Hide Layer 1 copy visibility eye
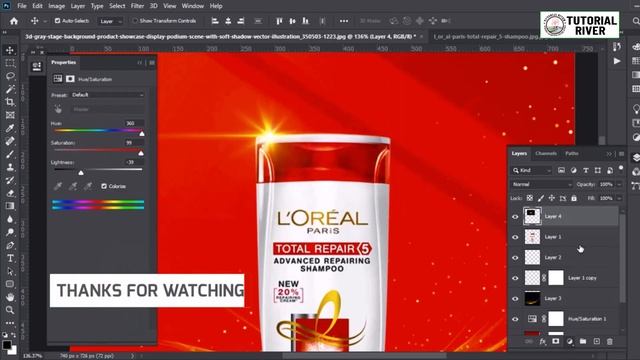 click(515, 278)
